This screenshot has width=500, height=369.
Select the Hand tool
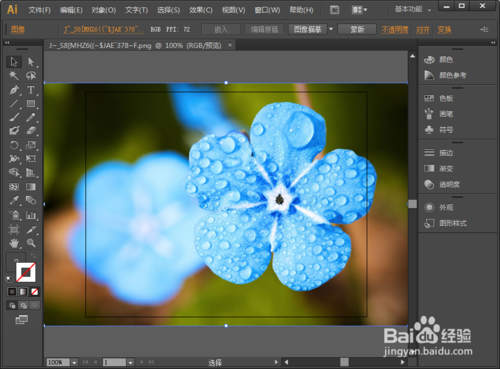[14, 243]
